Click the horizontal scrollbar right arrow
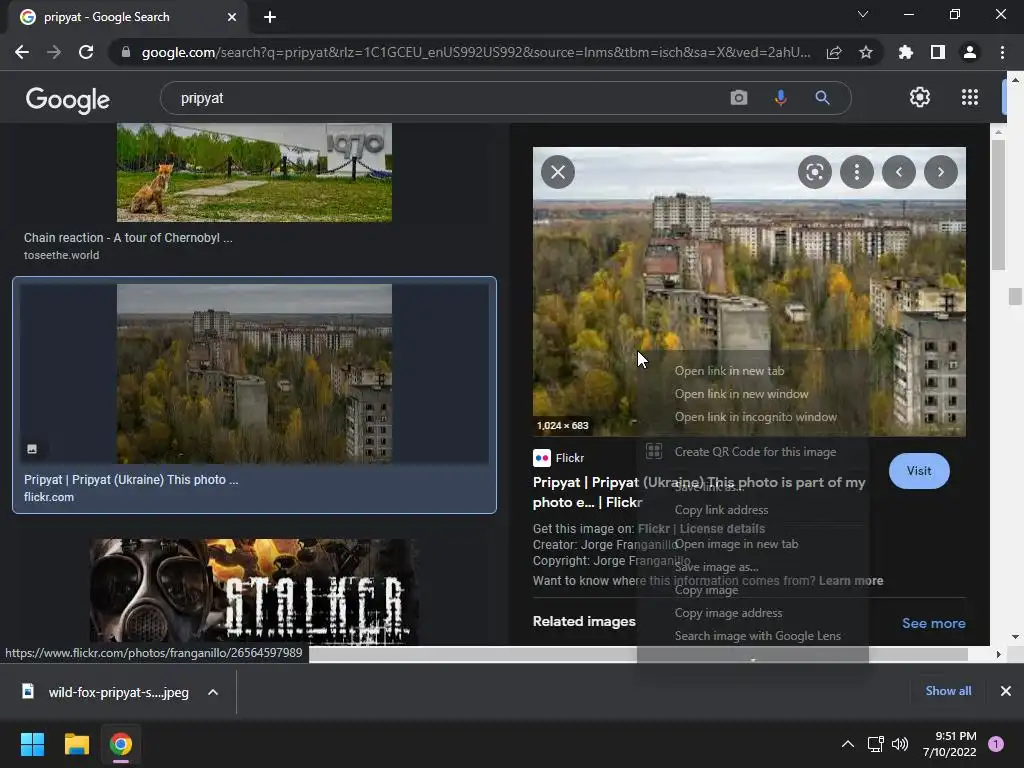The height and width of the screenshot is (768, 1024). pos(997,654)
